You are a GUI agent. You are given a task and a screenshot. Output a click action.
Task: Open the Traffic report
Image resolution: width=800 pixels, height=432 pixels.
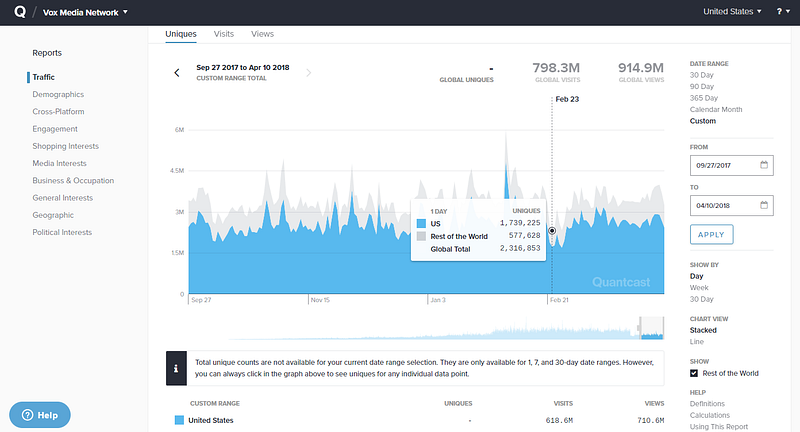pyautogui.click(x=43, y=77)
